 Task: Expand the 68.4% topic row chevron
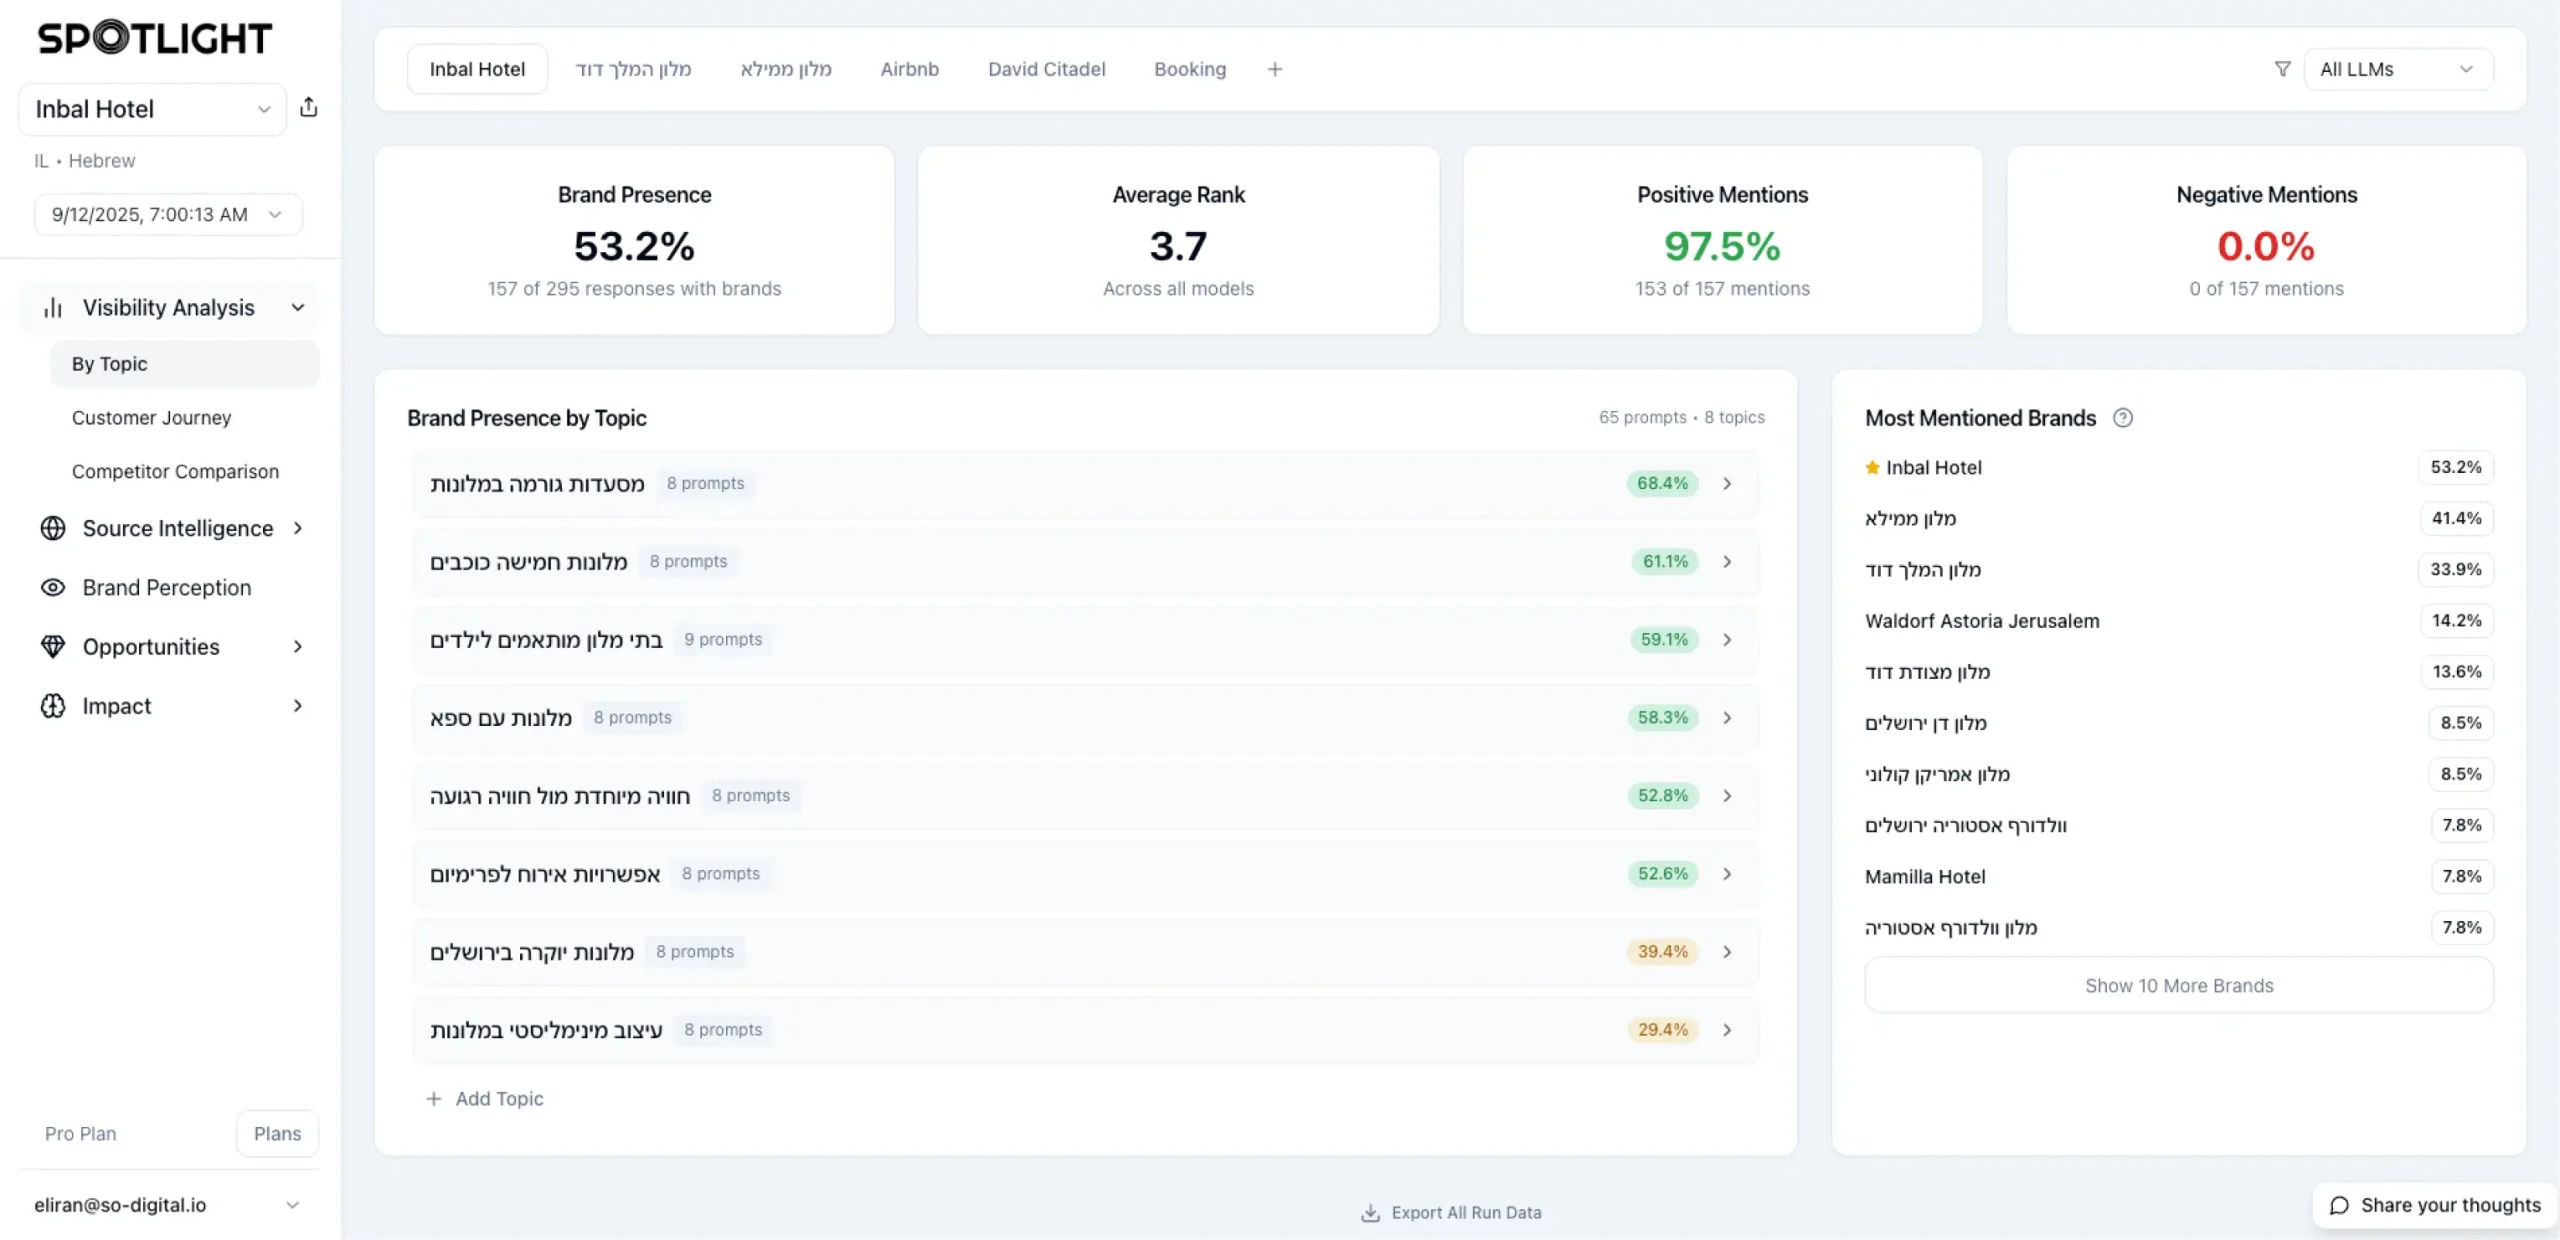pyautogui.click(x=1727, y=484)
